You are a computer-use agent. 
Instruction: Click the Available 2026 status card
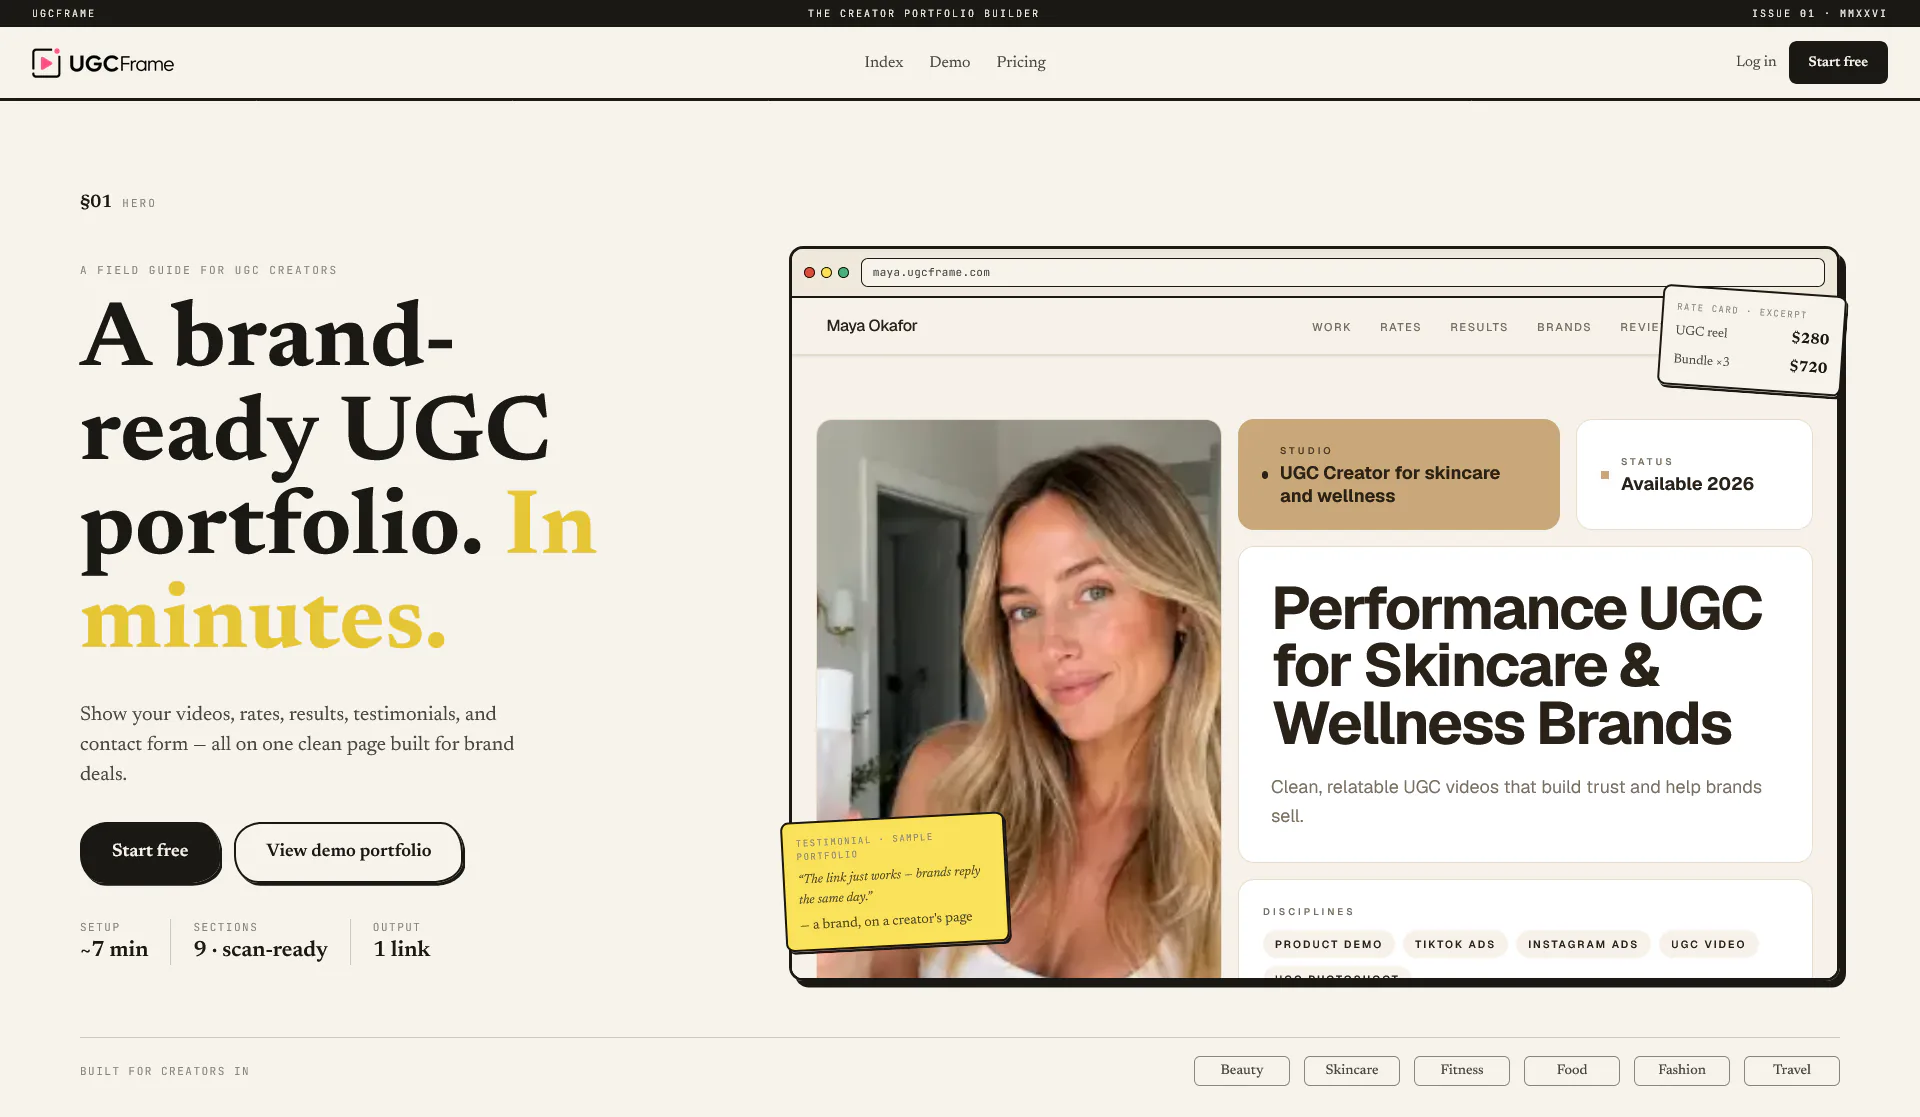pyautogui.click(x=1694, y=474)
